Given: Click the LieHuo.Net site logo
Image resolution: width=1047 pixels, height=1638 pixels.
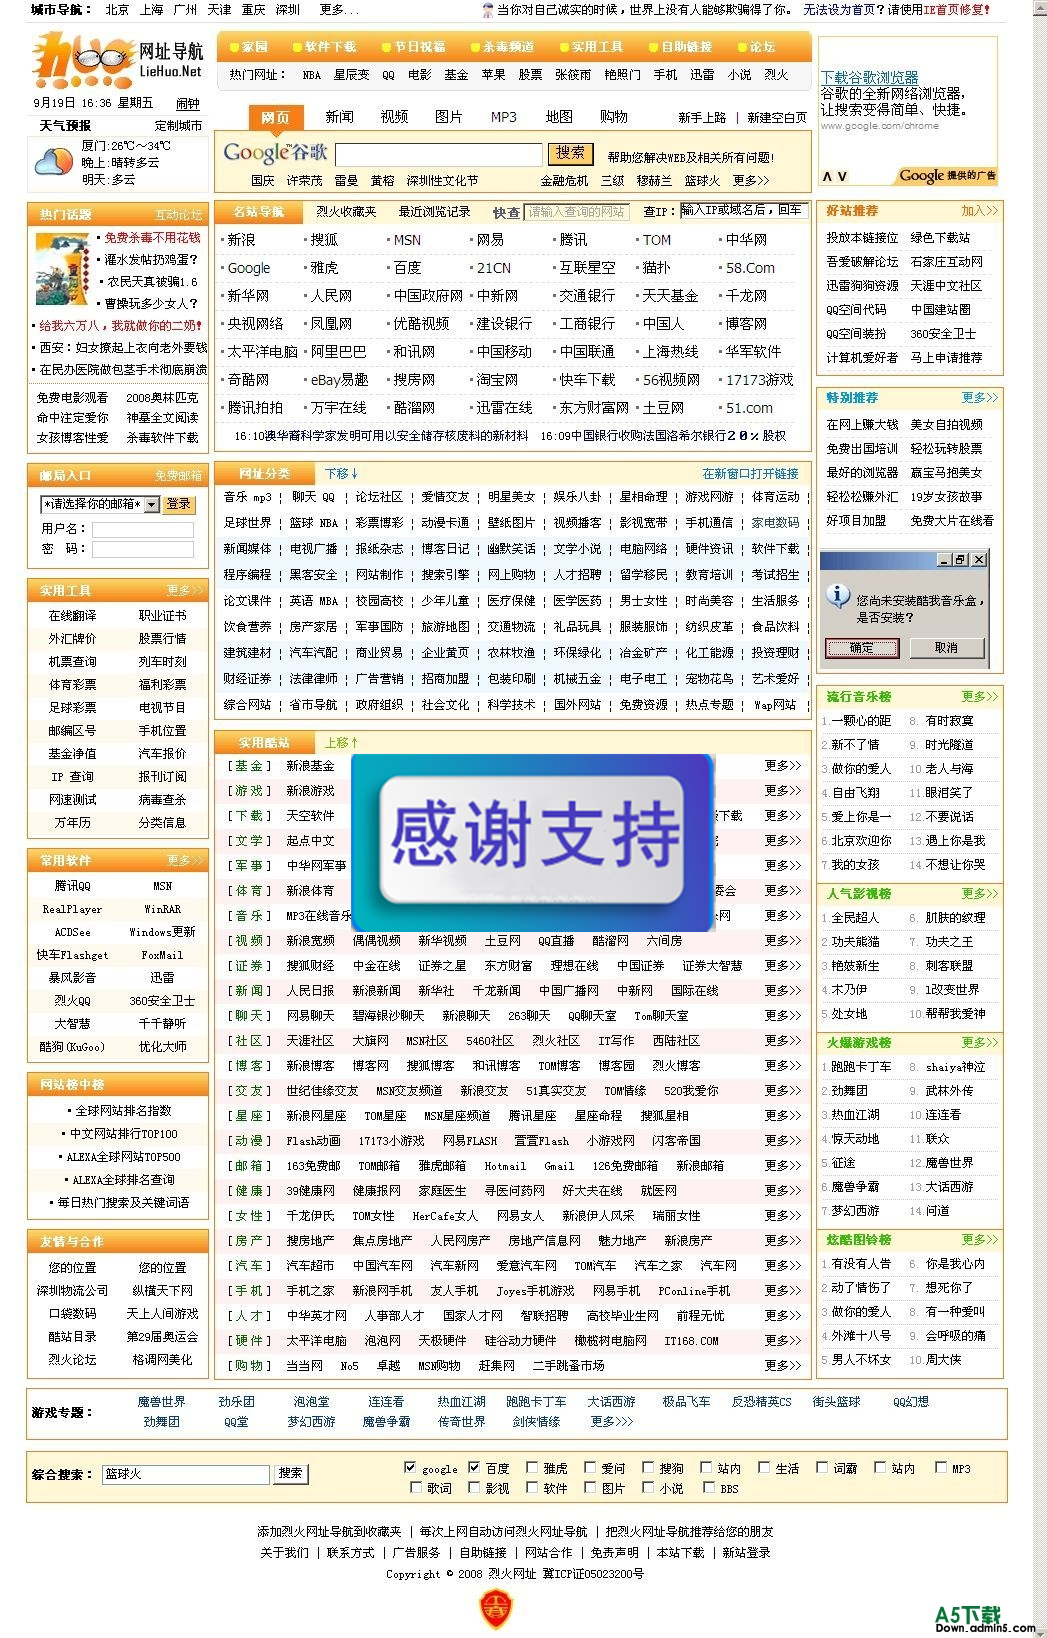Looking at the screenshot, I should 118,59.
